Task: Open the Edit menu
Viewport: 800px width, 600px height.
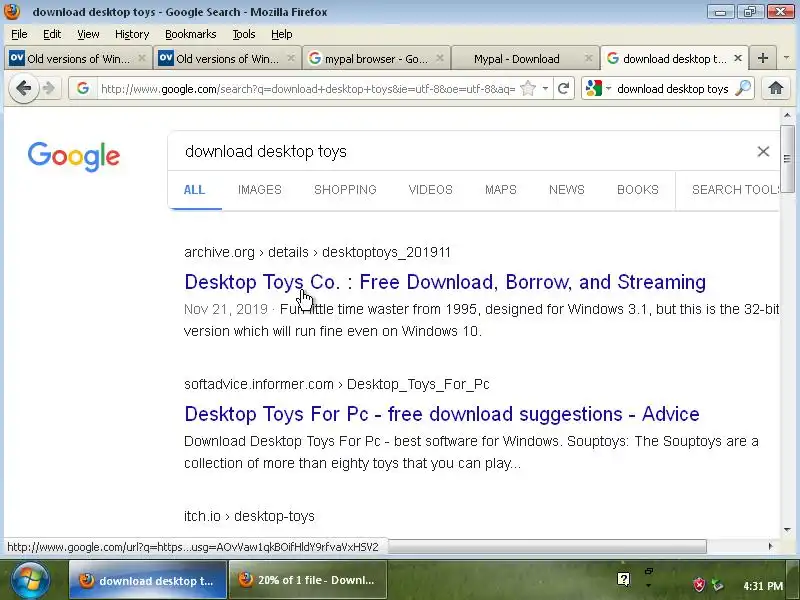Action: coord(52,34)
